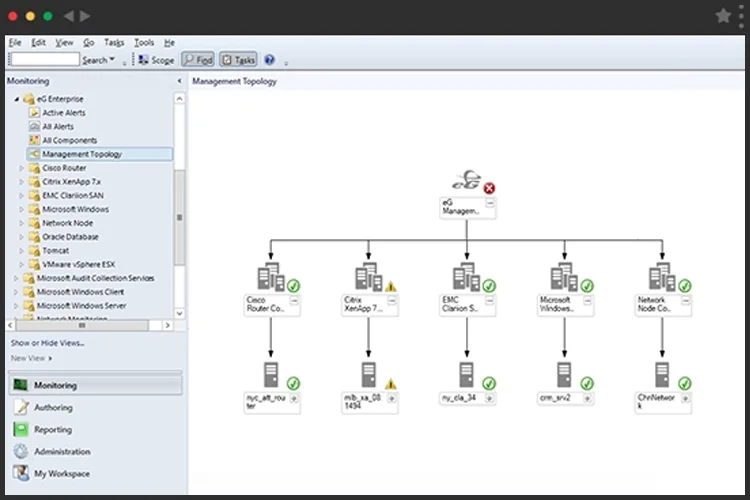Viewport: 750px width, 500px height.
Task: Toggle the Tasks pane button
Action: tap(238, 60)
